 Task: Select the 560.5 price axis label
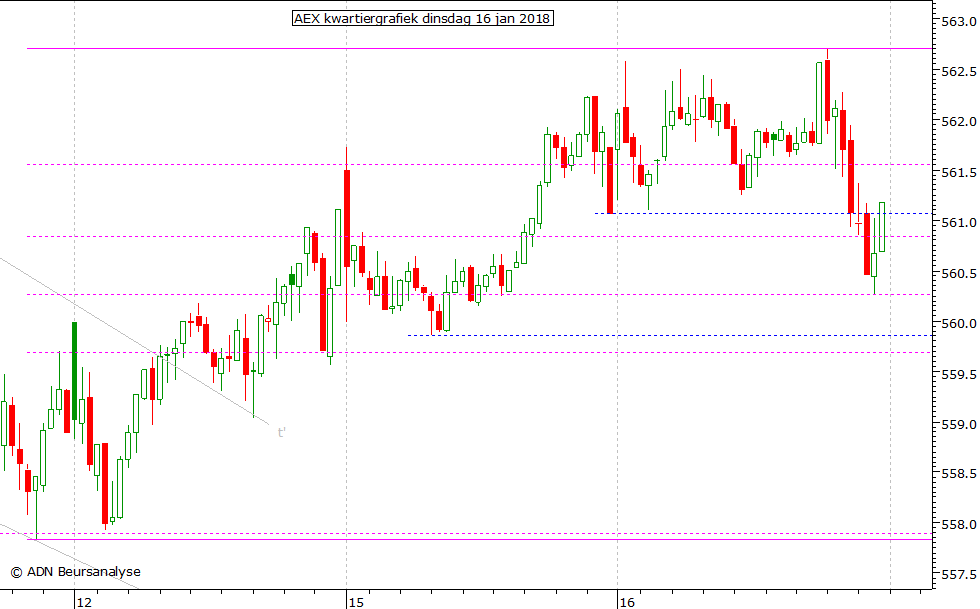pyautogui.click(x=958, y=274)
